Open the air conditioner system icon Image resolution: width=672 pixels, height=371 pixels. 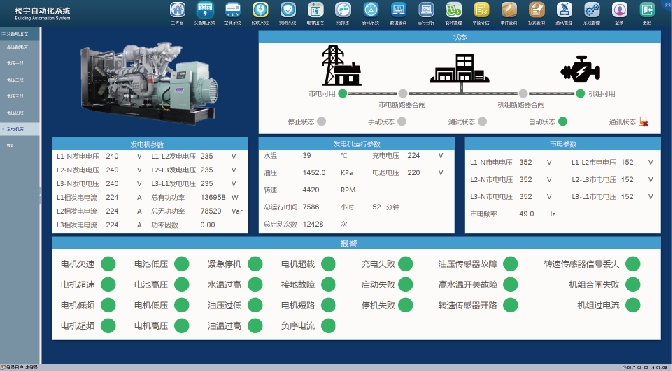(x=233, y=9)
